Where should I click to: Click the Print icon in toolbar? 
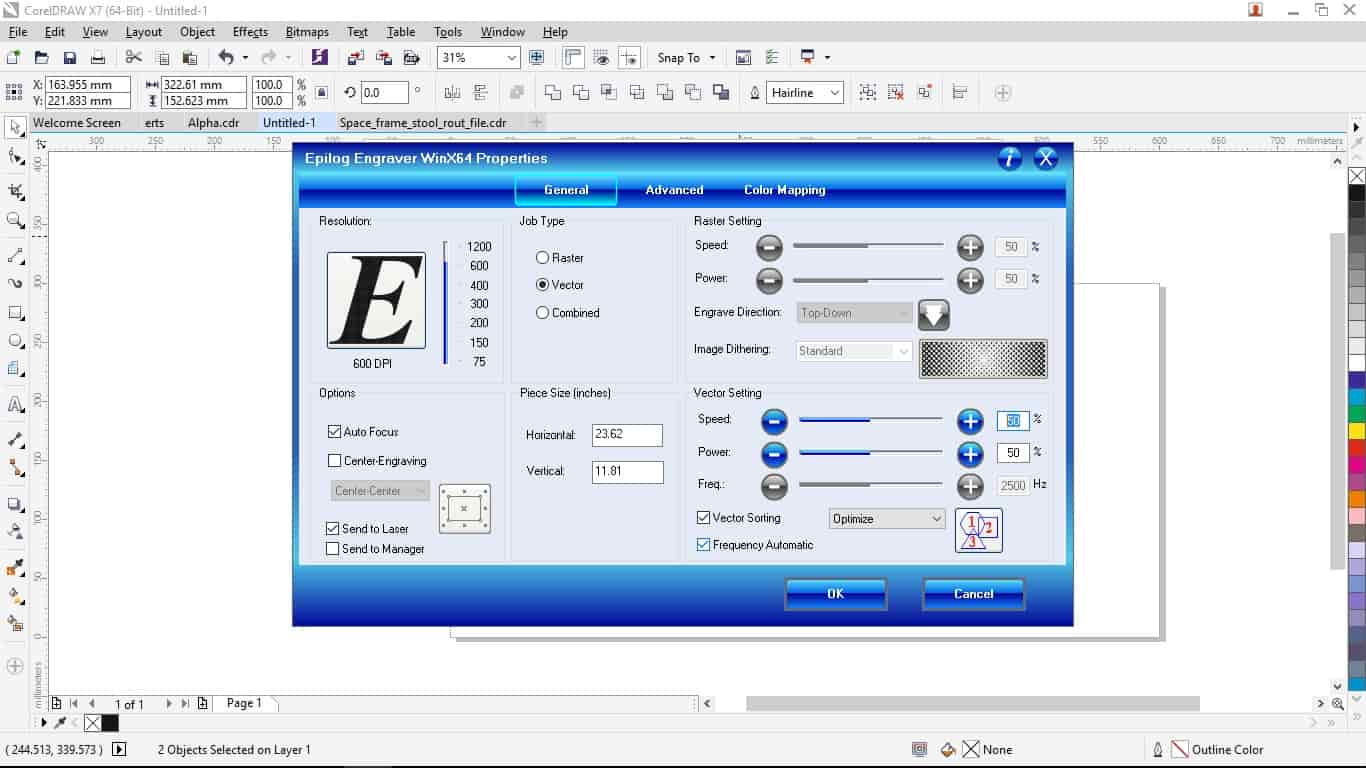coord(98,58)
